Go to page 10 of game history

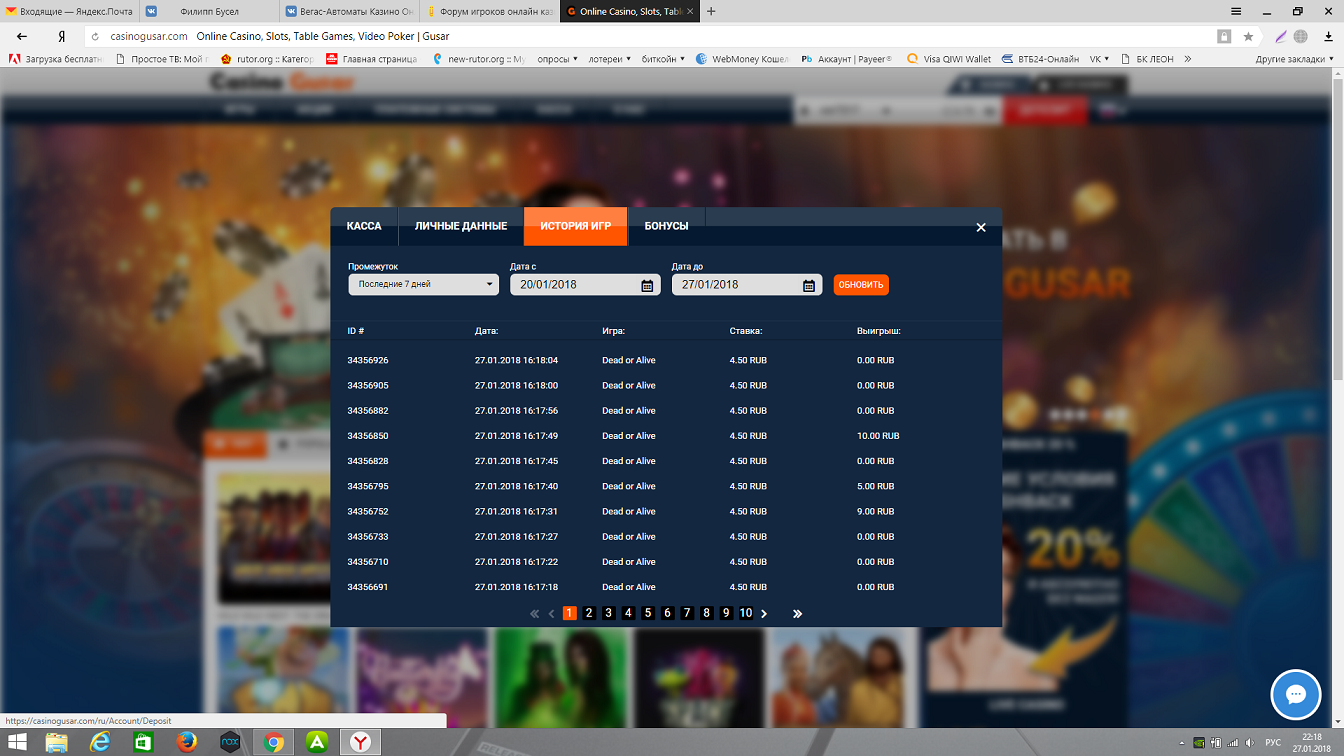tap(746, 613)
